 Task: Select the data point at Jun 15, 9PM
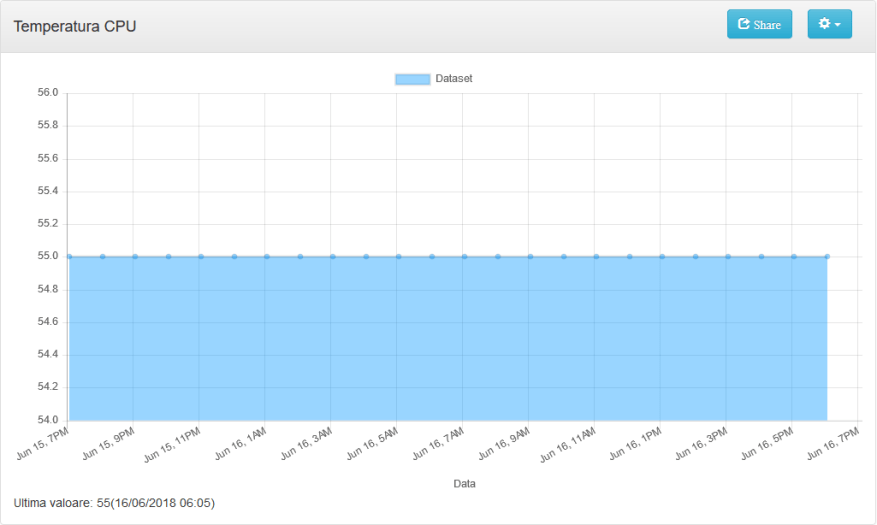135,257
